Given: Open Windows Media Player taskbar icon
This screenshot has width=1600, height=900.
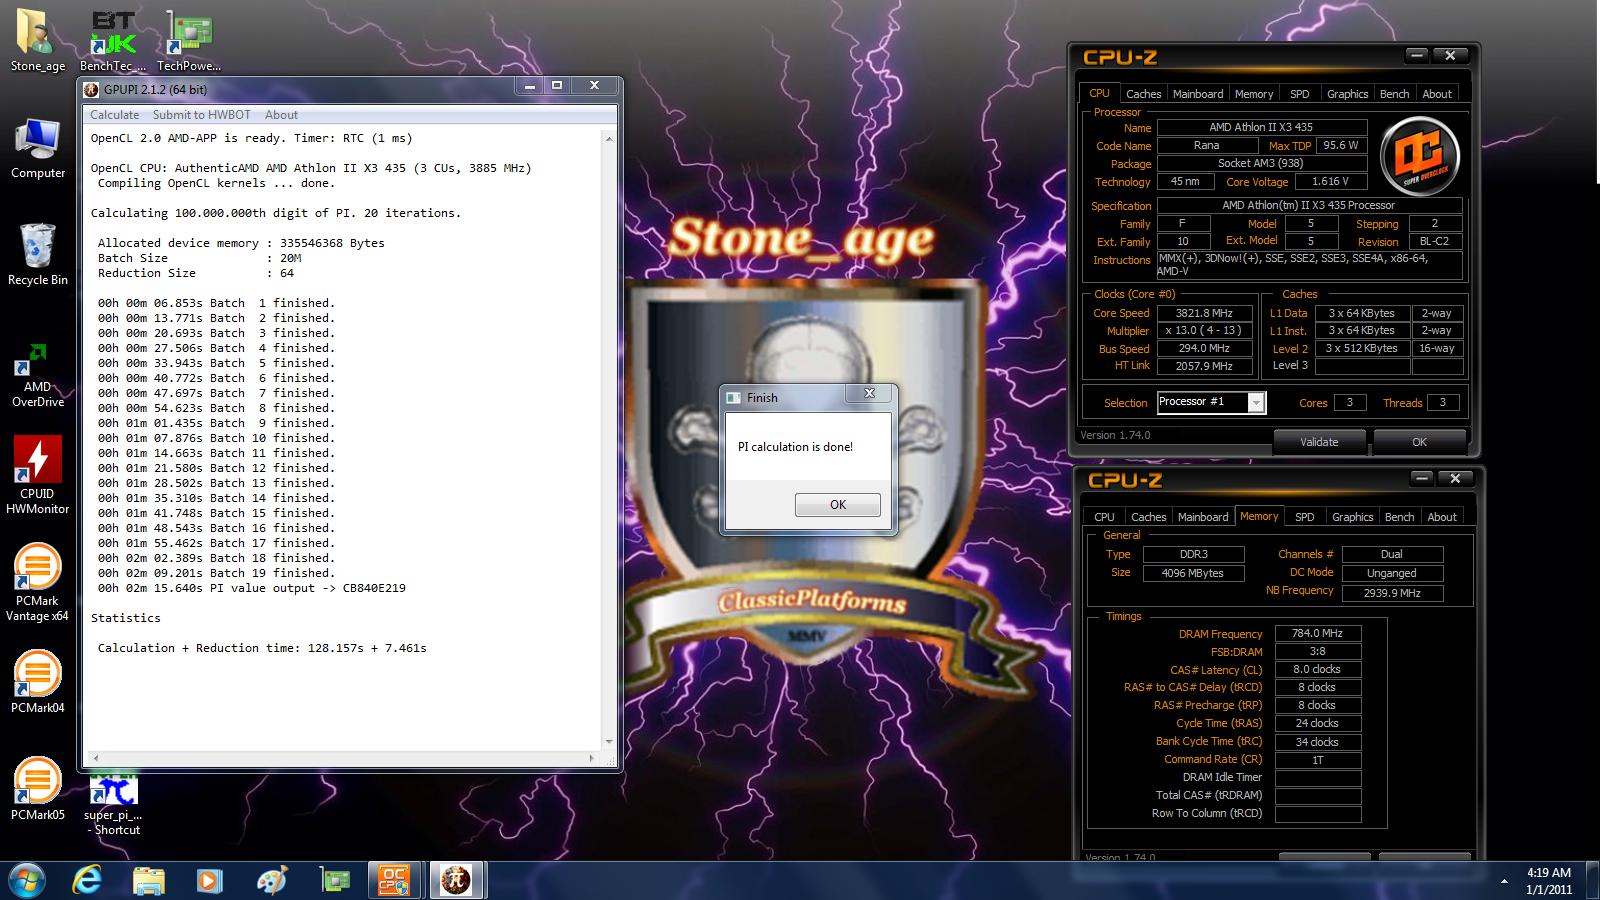Looking at the screenshot, I should pyautogui.click(x=209, y=880).
